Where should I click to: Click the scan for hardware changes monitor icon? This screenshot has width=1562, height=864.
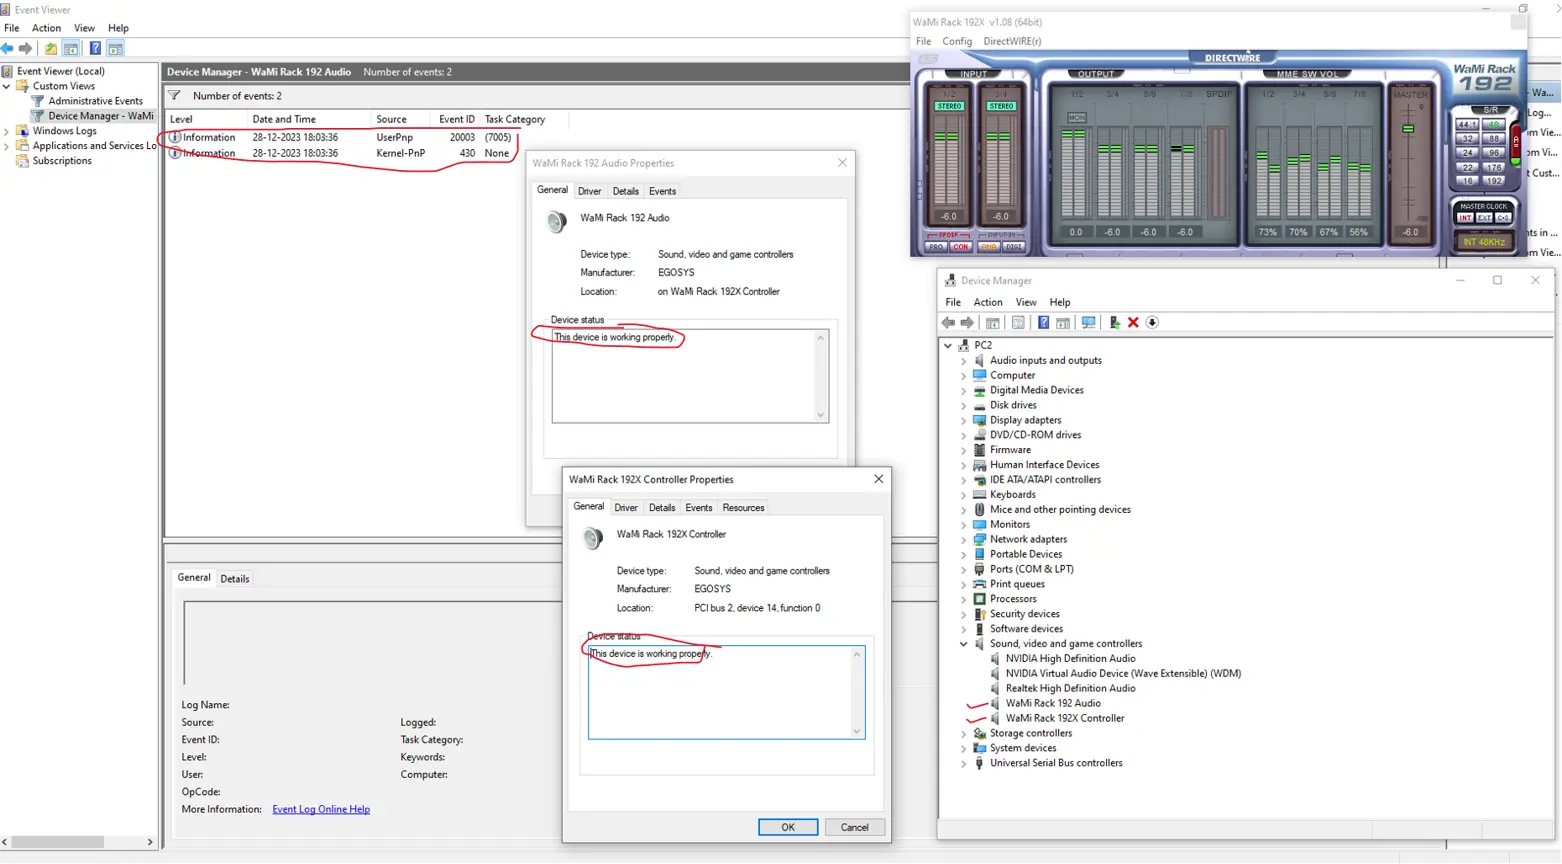1088,322
